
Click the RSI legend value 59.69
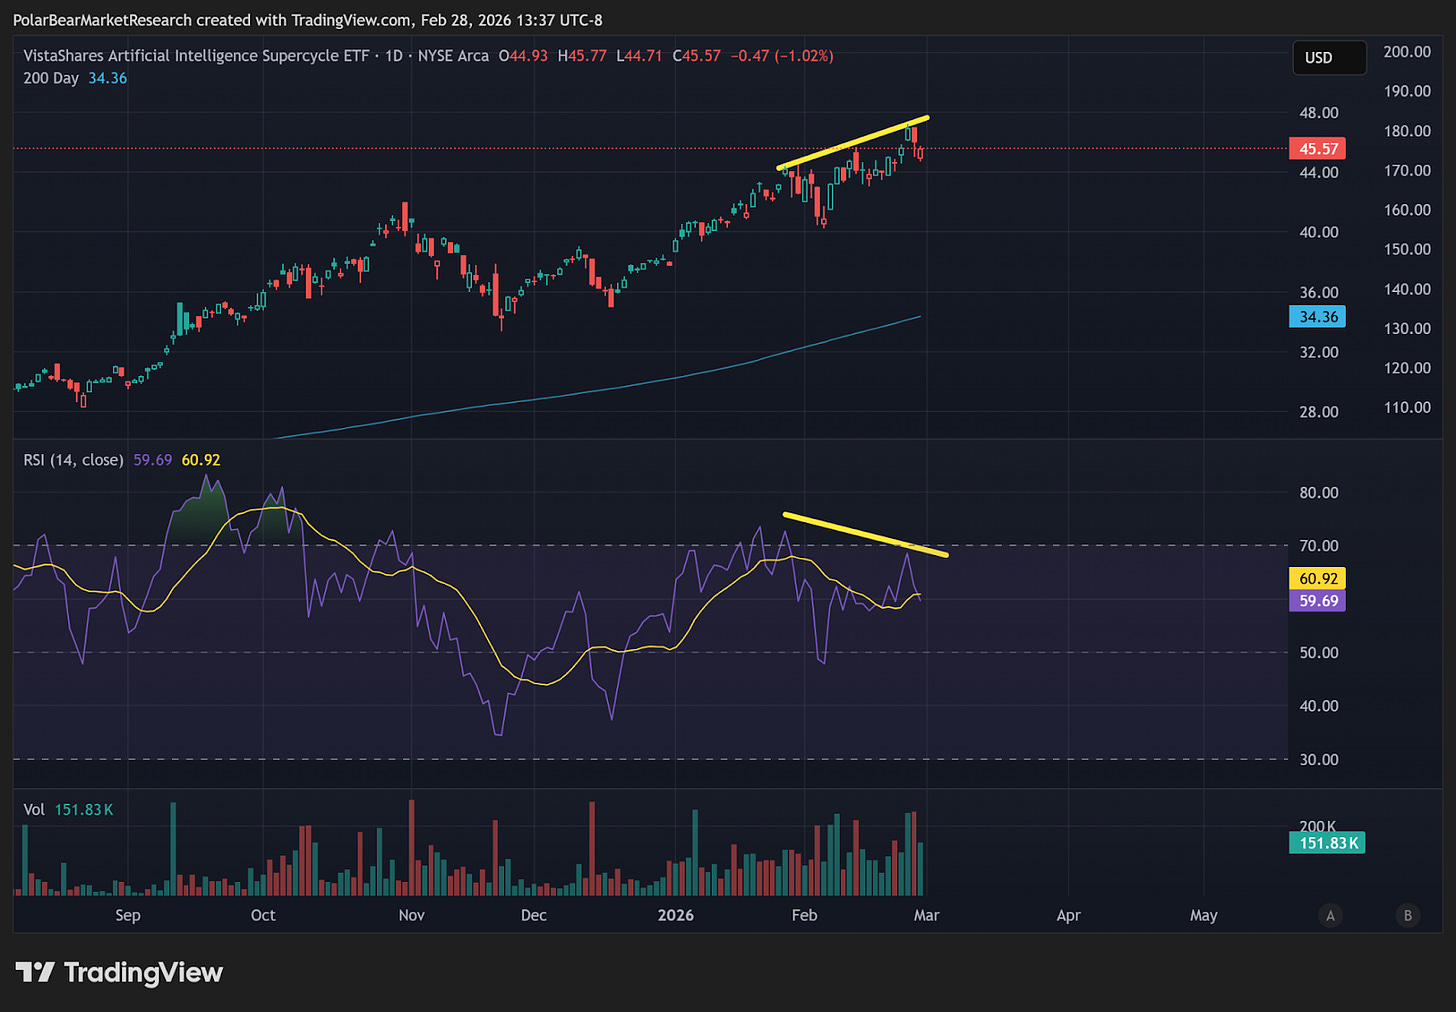pyautogui.click(x=153, y=460)
